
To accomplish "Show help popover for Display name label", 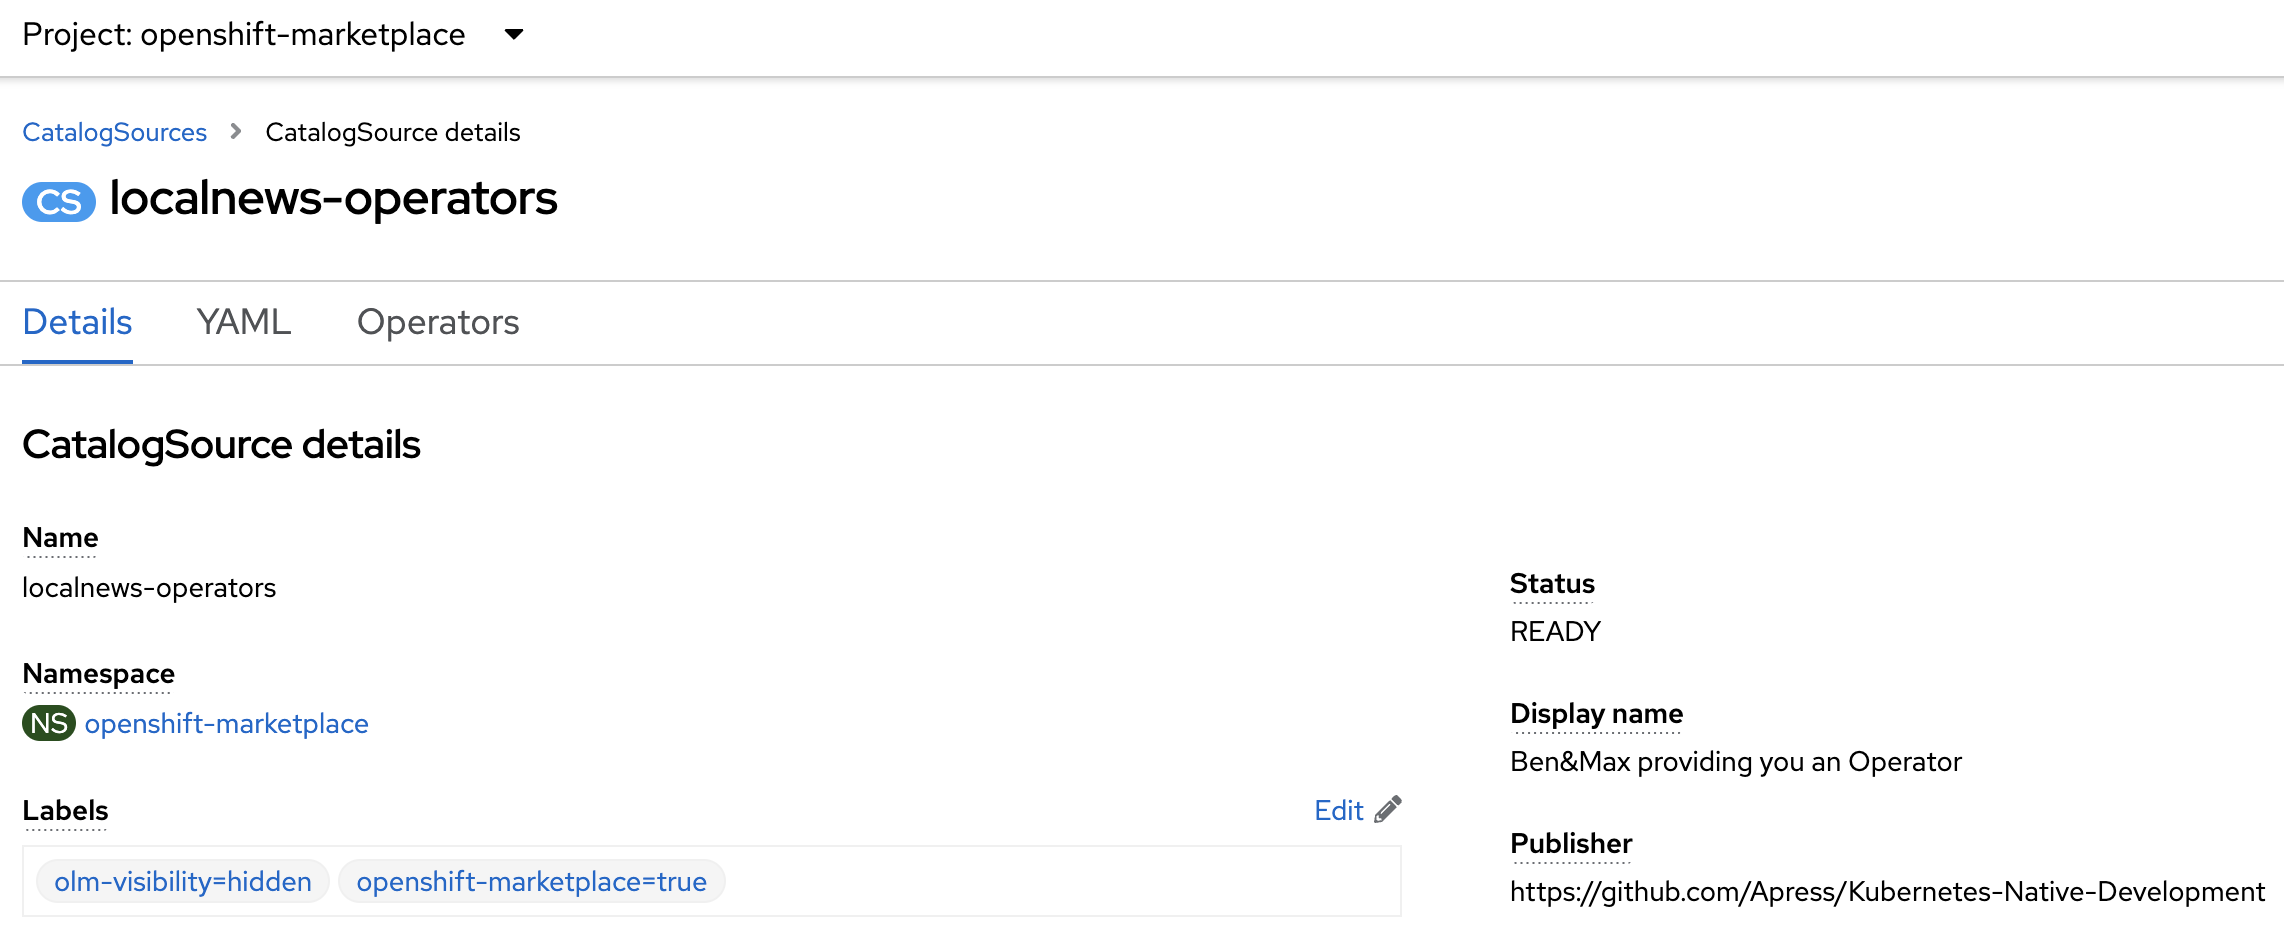I will [1596, 714].
